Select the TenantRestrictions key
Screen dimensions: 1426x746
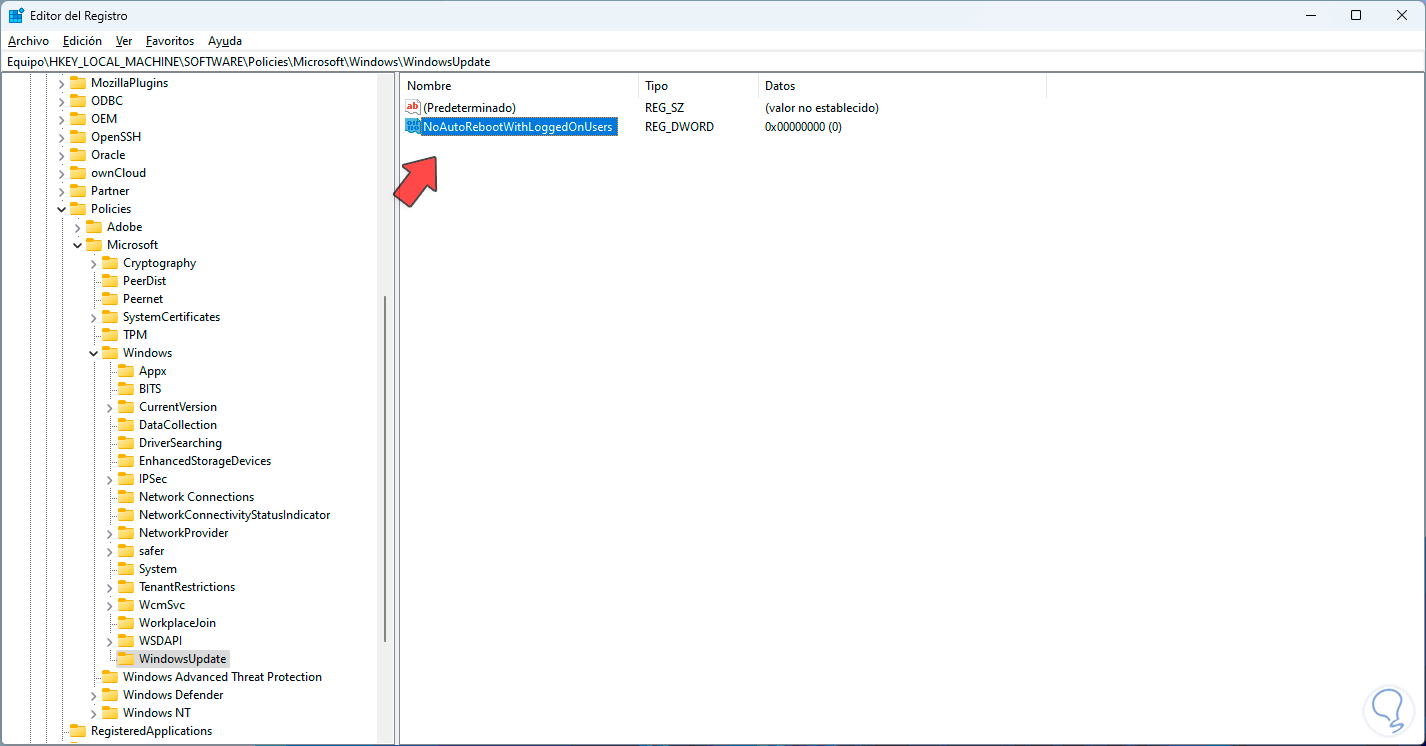click(x=187, y=587)
